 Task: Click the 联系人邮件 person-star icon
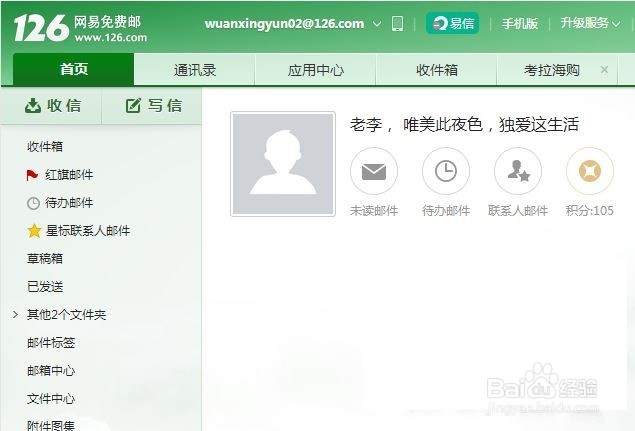pos(518,171)
